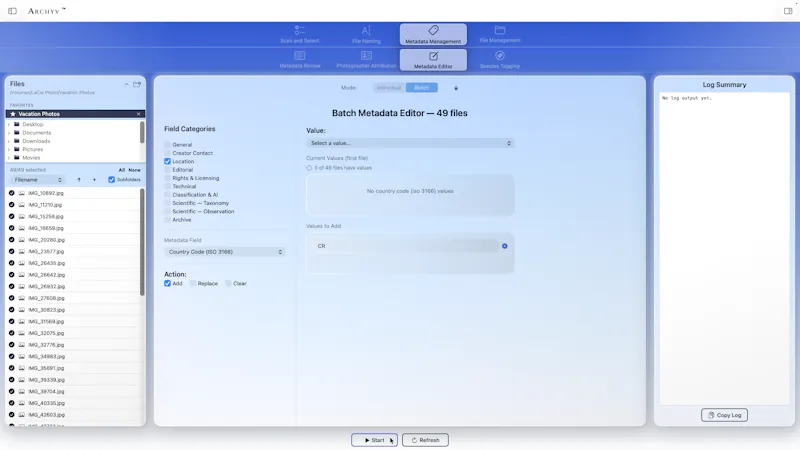Viewport: 800px width, 450px height.
Task: Select the Metadata Editor tool
Action: (433, 60)
